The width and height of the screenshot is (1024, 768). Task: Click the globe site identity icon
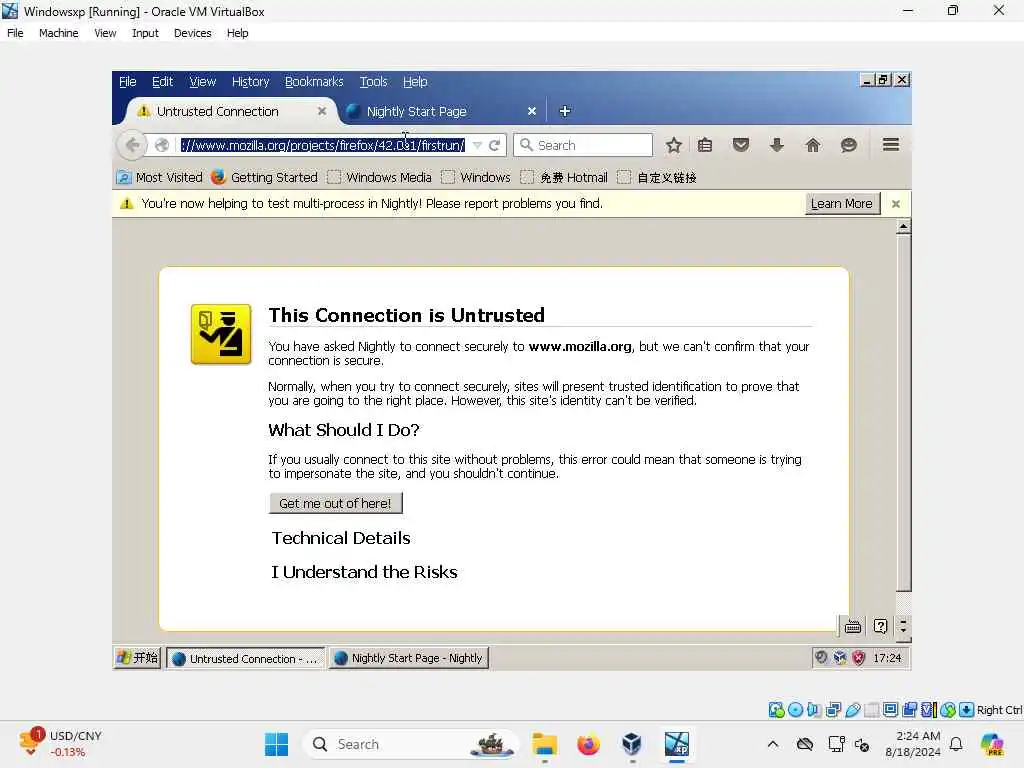pyautogui.click(x=162, y=145)
